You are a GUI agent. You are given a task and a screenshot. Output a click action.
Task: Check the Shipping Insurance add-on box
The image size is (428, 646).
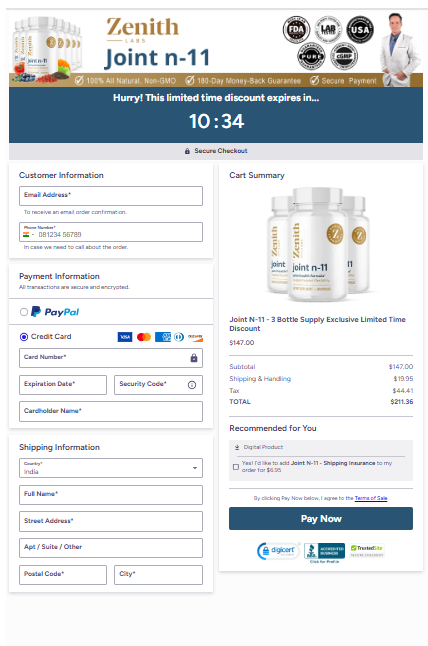pyautogui.click(x=236, y=467)
